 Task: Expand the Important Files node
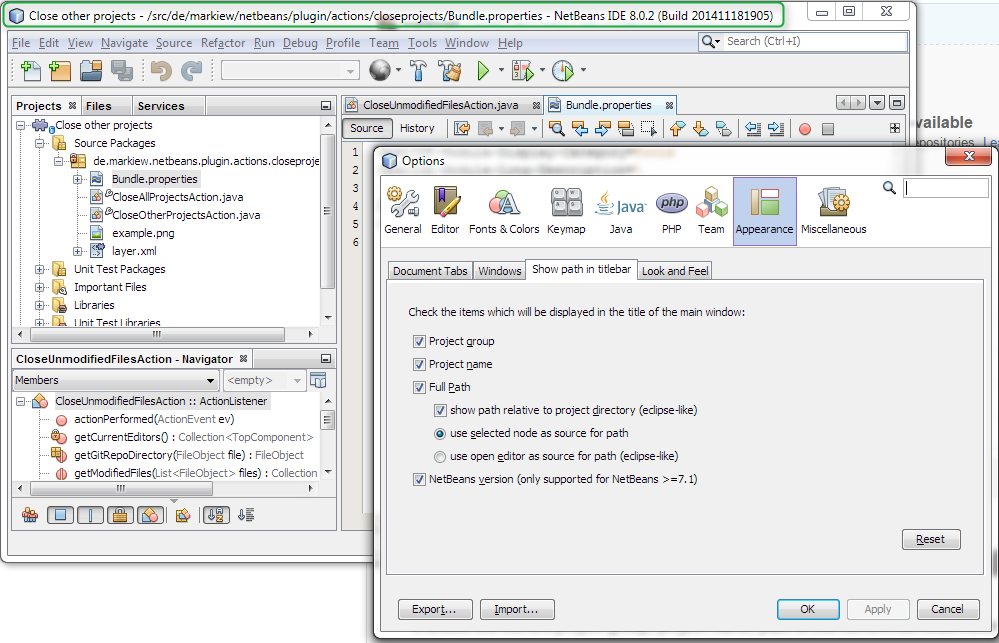pyautogui.click(x=40, y=287)
